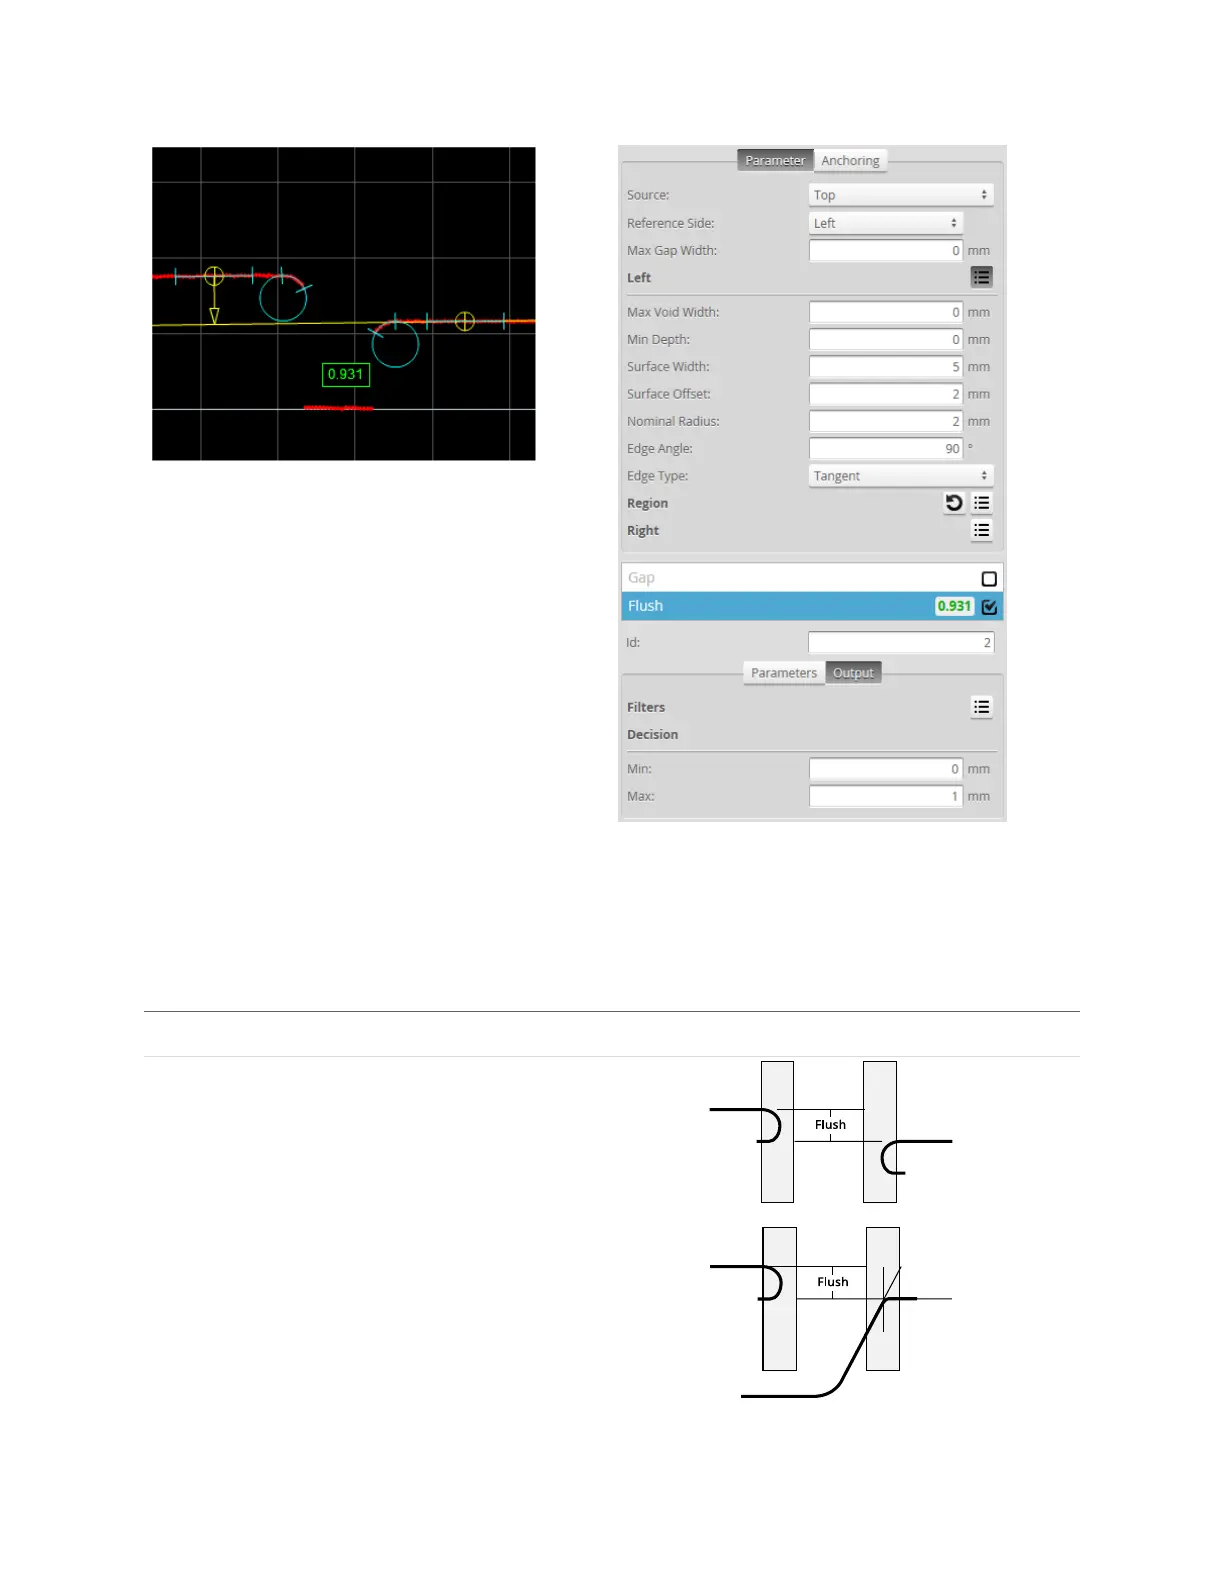1224x1584 pixels.
Task: Click the 0.931 green result badge on the Flush row
Action: [x=954, y=606]
